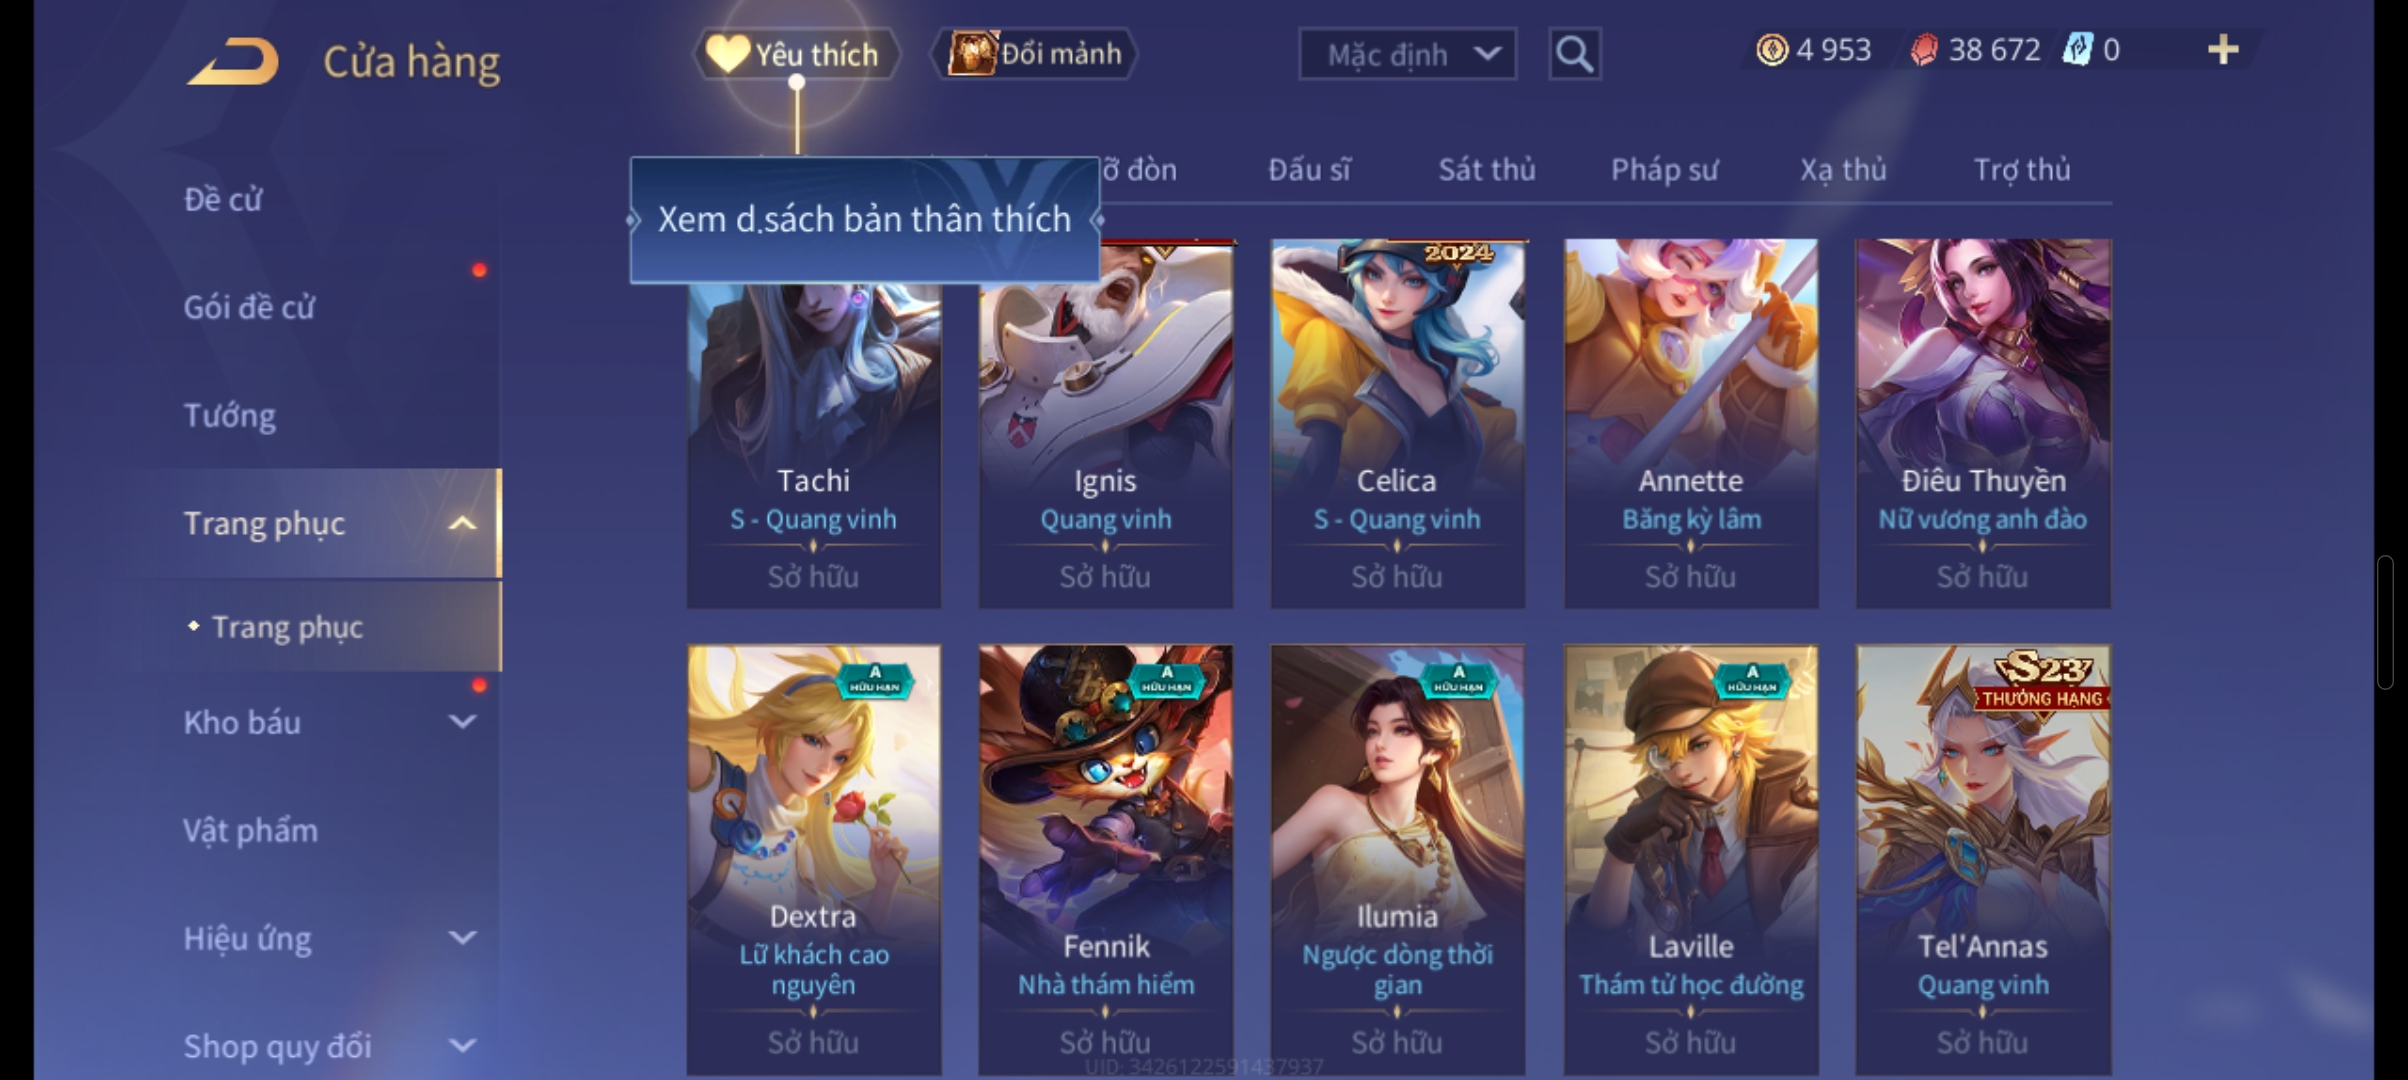This screenshot has height=1080, width=2408.
Task: Switch to the Sát thủ tab
Action: 1486,170
